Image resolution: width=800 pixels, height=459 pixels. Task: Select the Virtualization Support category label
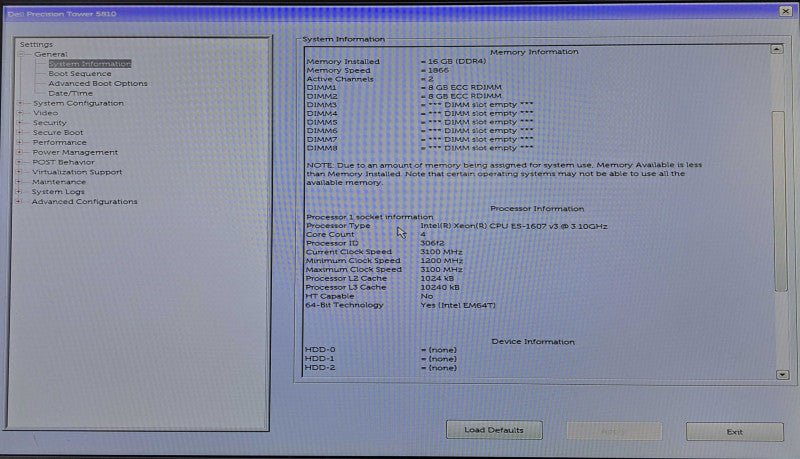[x=77, y=172]
